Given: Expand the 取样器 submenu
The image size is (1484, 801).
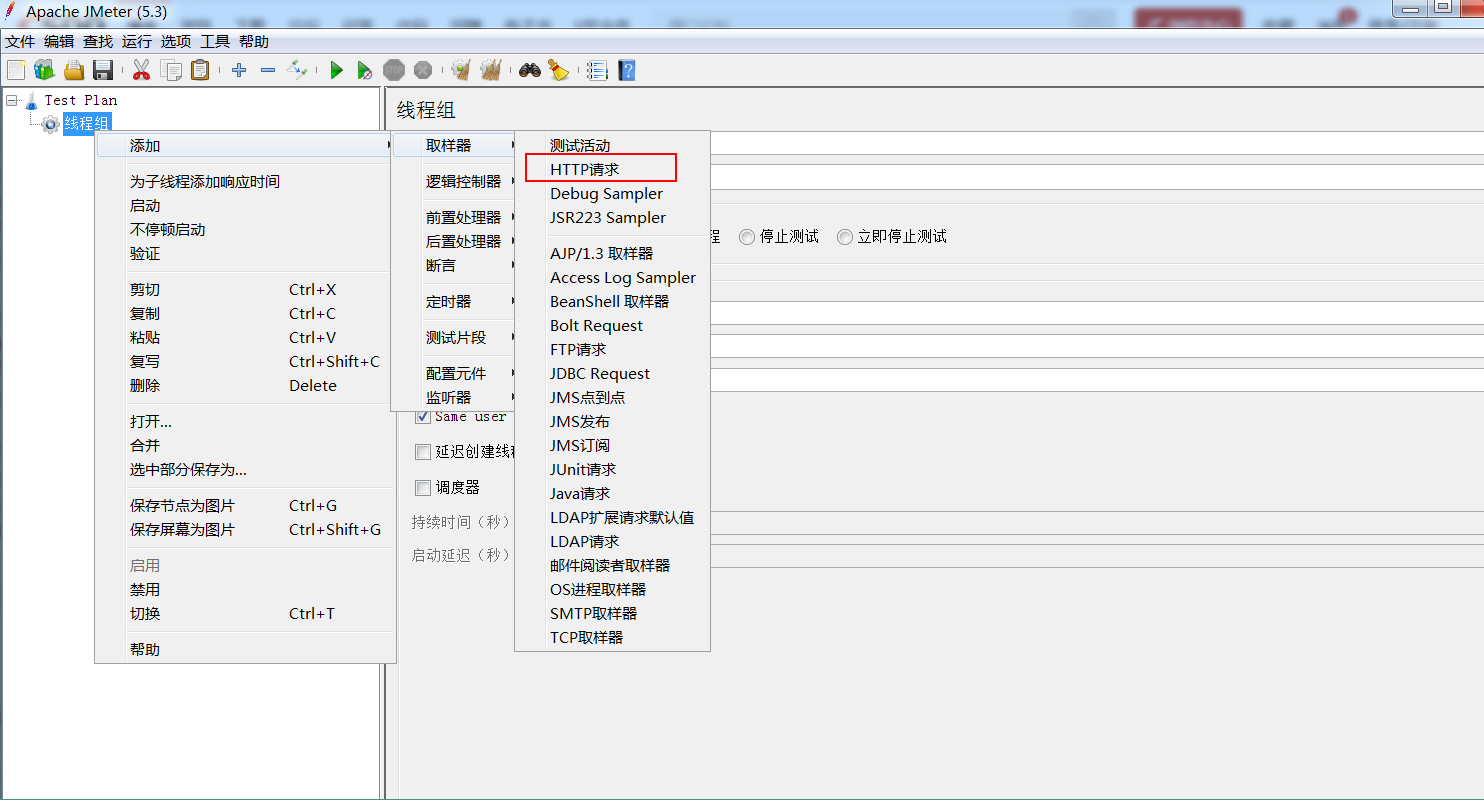Looking at the screenshot, I should (x=453, y=146).
